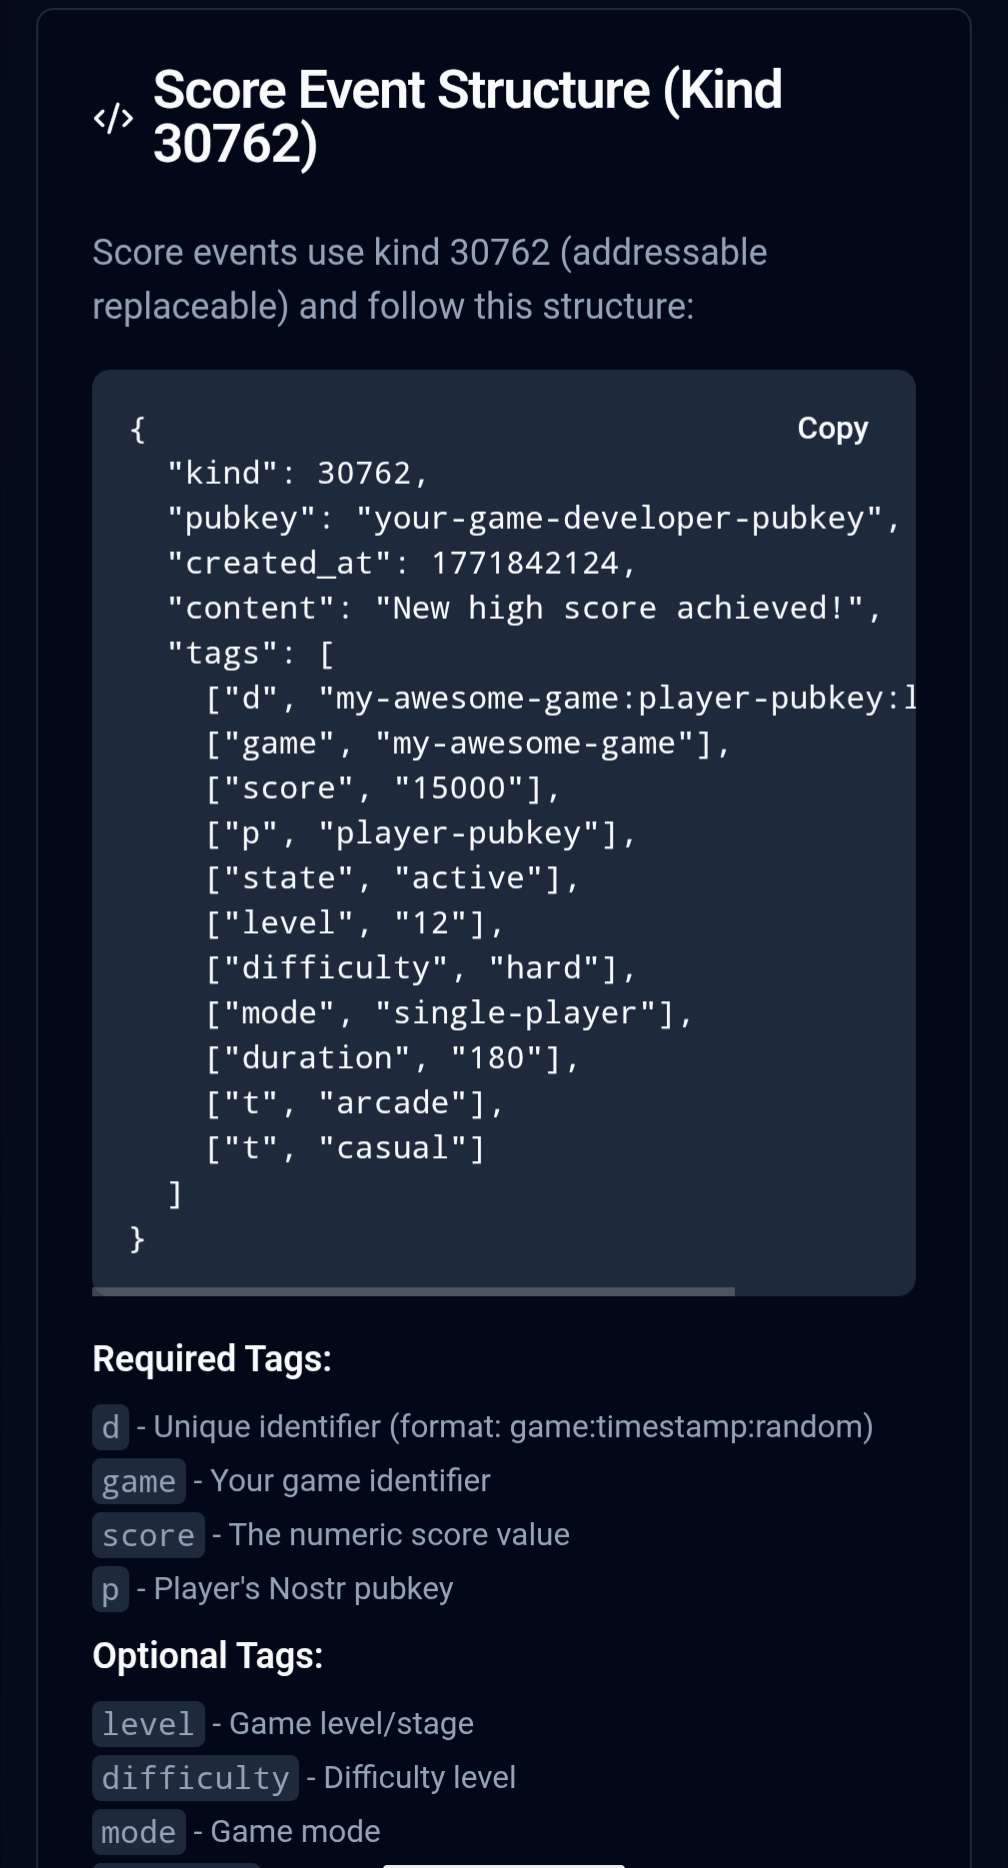Select the "level" optional tag chip
Screen dimensions: 1008x1868
(148, 1724)
